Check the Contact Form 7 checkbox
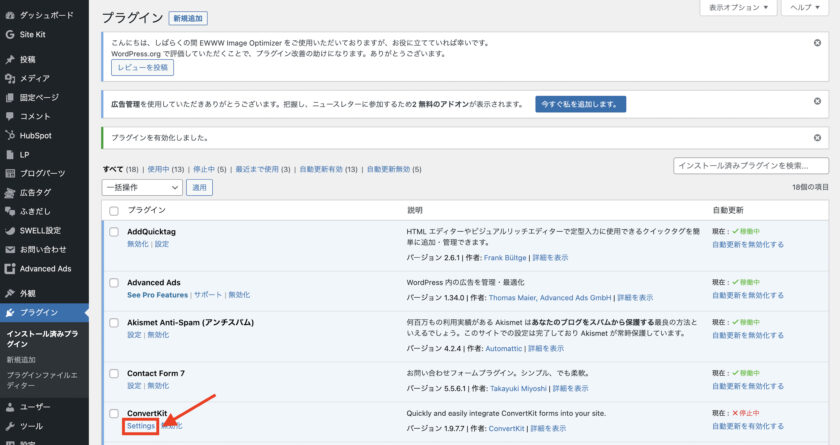Viewport: 840px width, 445px height. (x=114, y=374)
